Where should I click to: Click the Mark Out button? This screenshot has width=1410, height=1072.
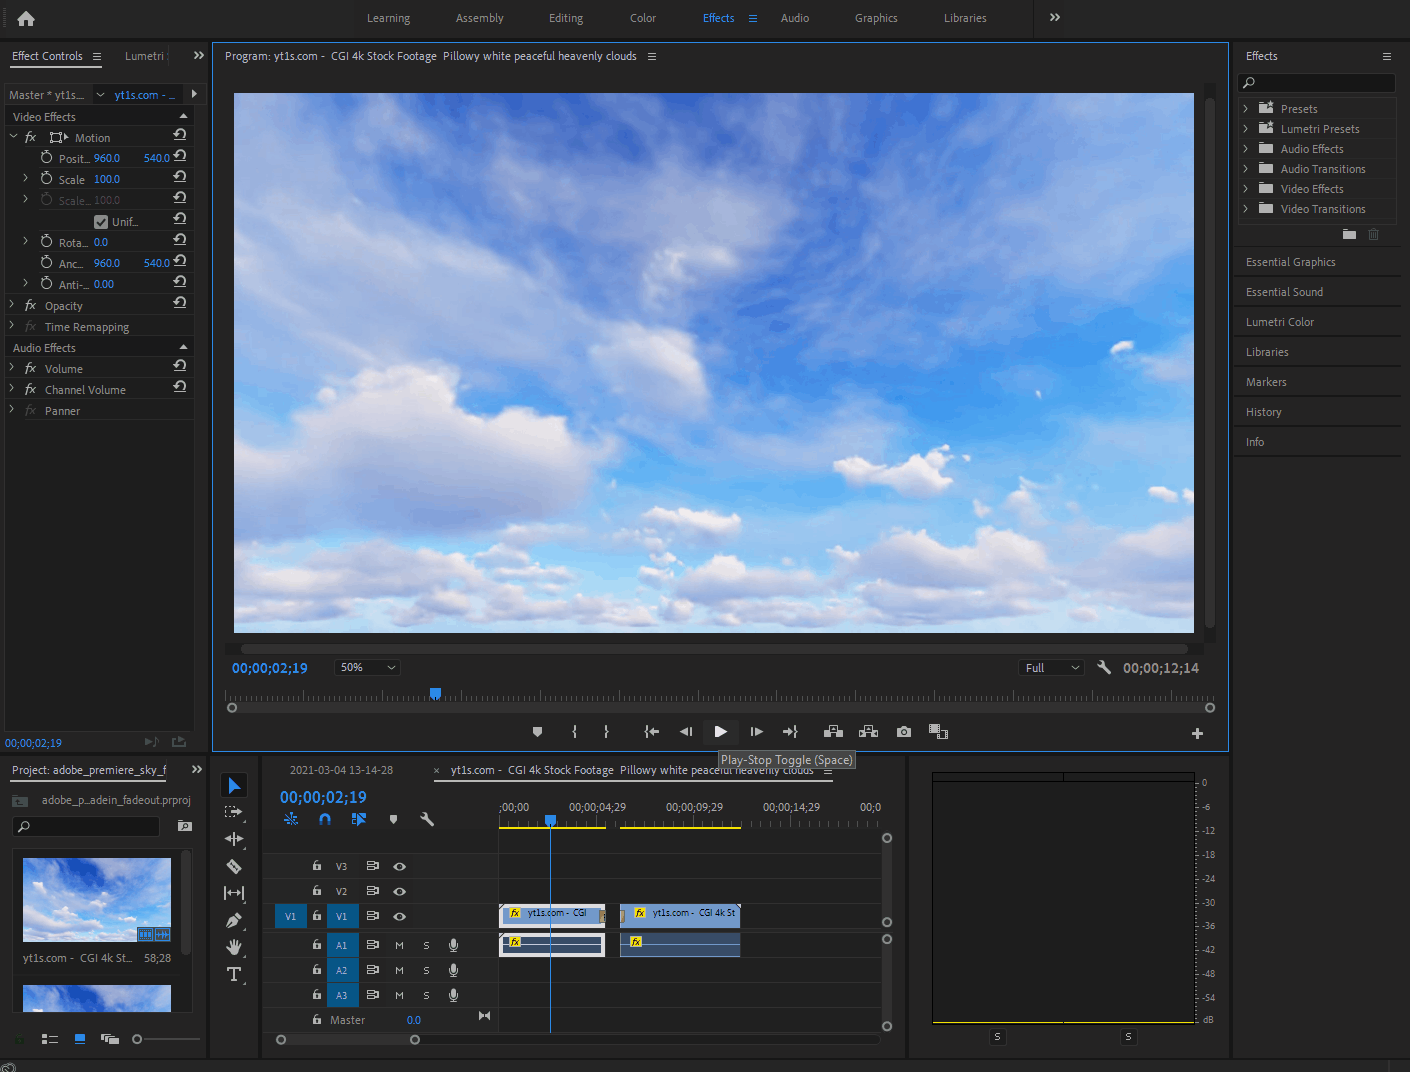[x=606, y=732]
